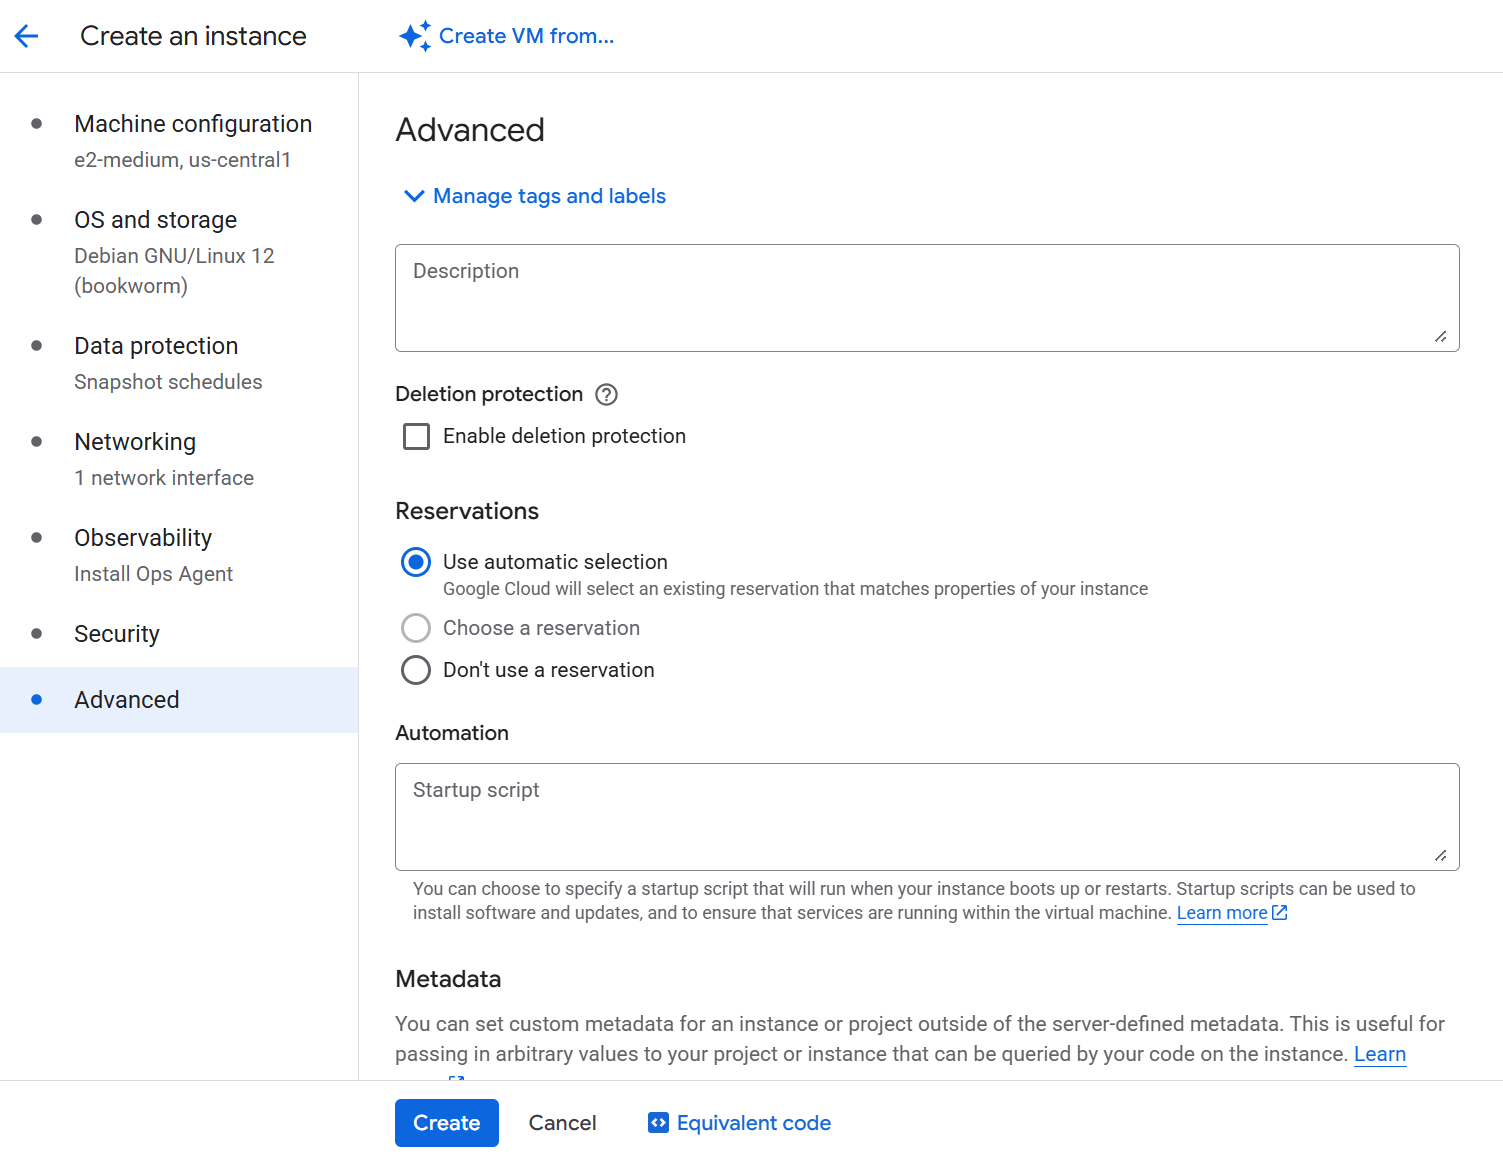Open external link icon after startup script Learn more

1279,912
